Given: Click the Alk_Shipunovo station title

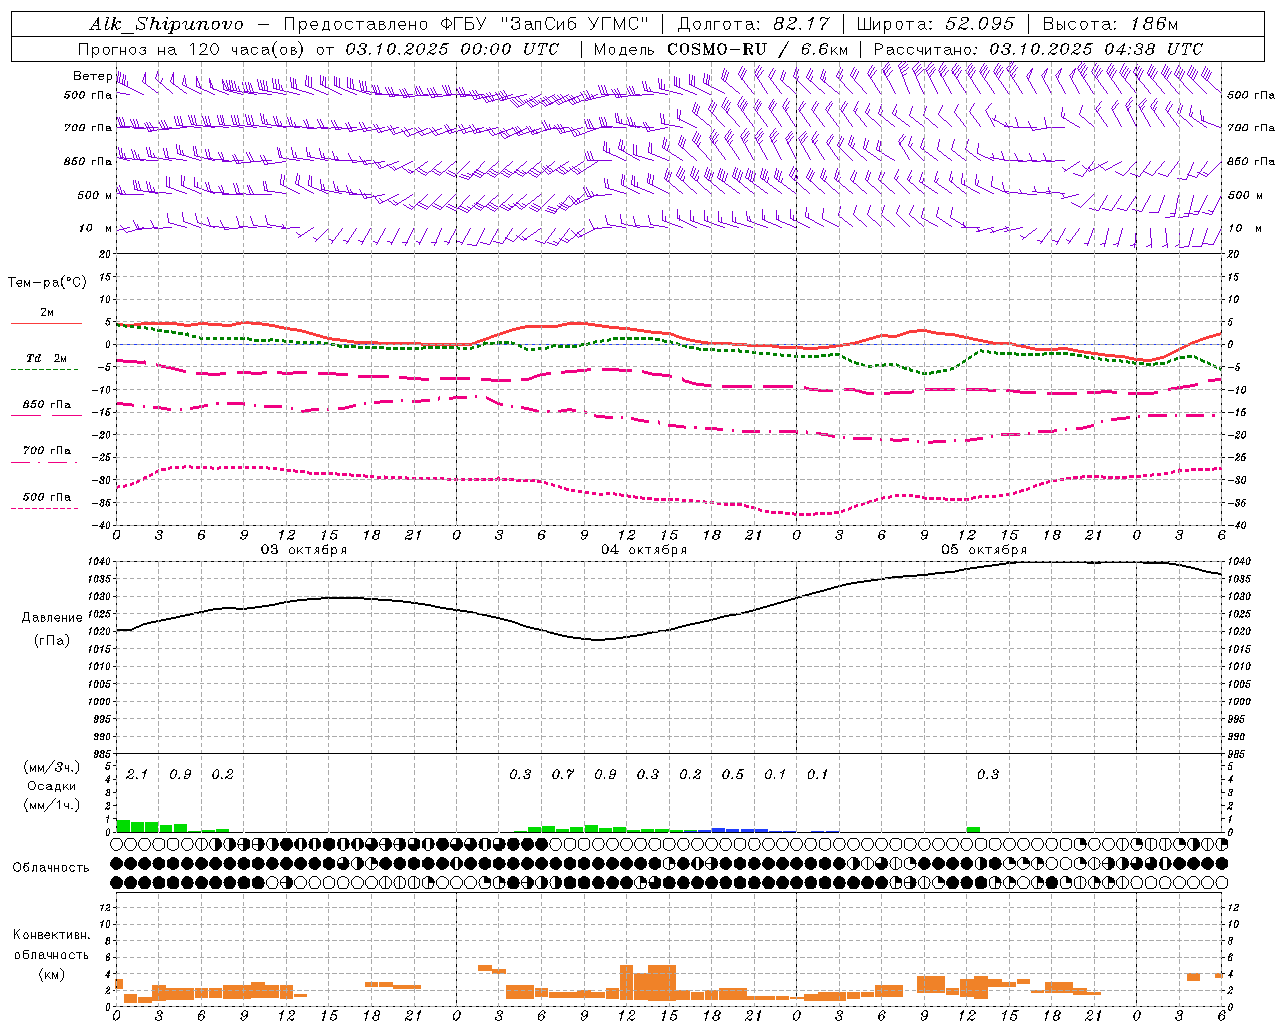Looking at the screenshot, I should (166, 24).
